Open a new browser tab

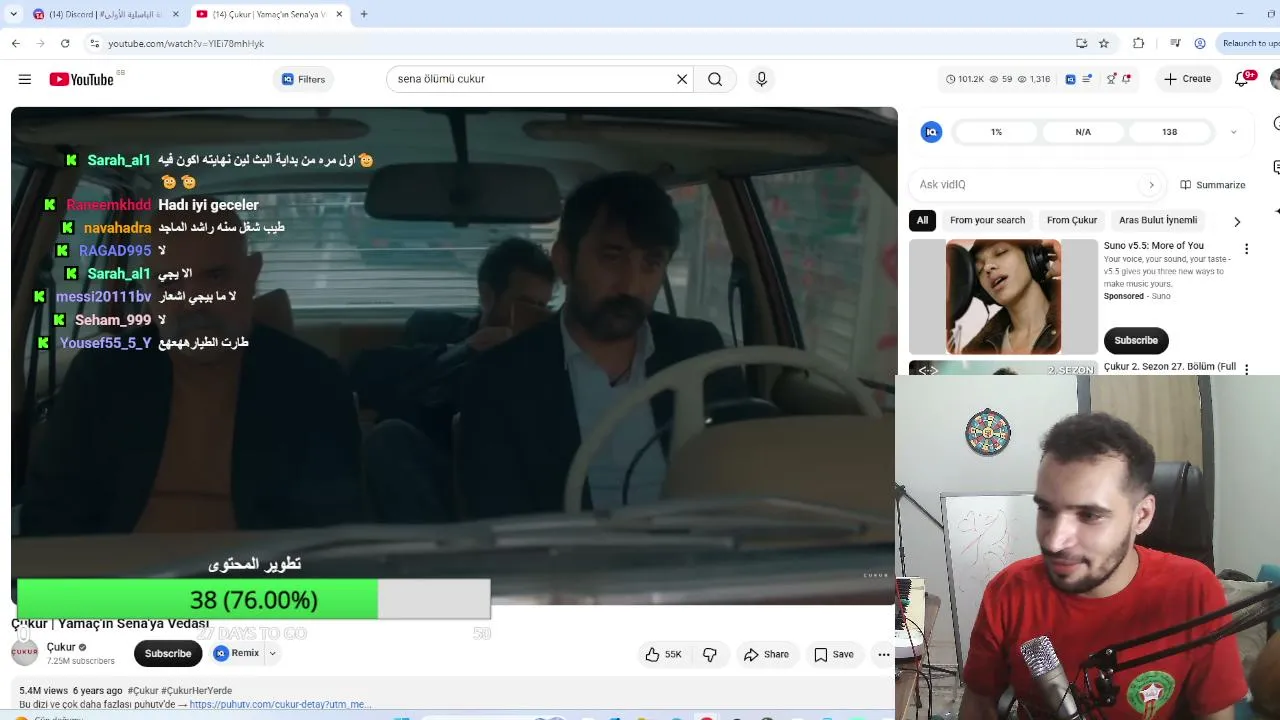pyautogui.click(x=364, y=15)
